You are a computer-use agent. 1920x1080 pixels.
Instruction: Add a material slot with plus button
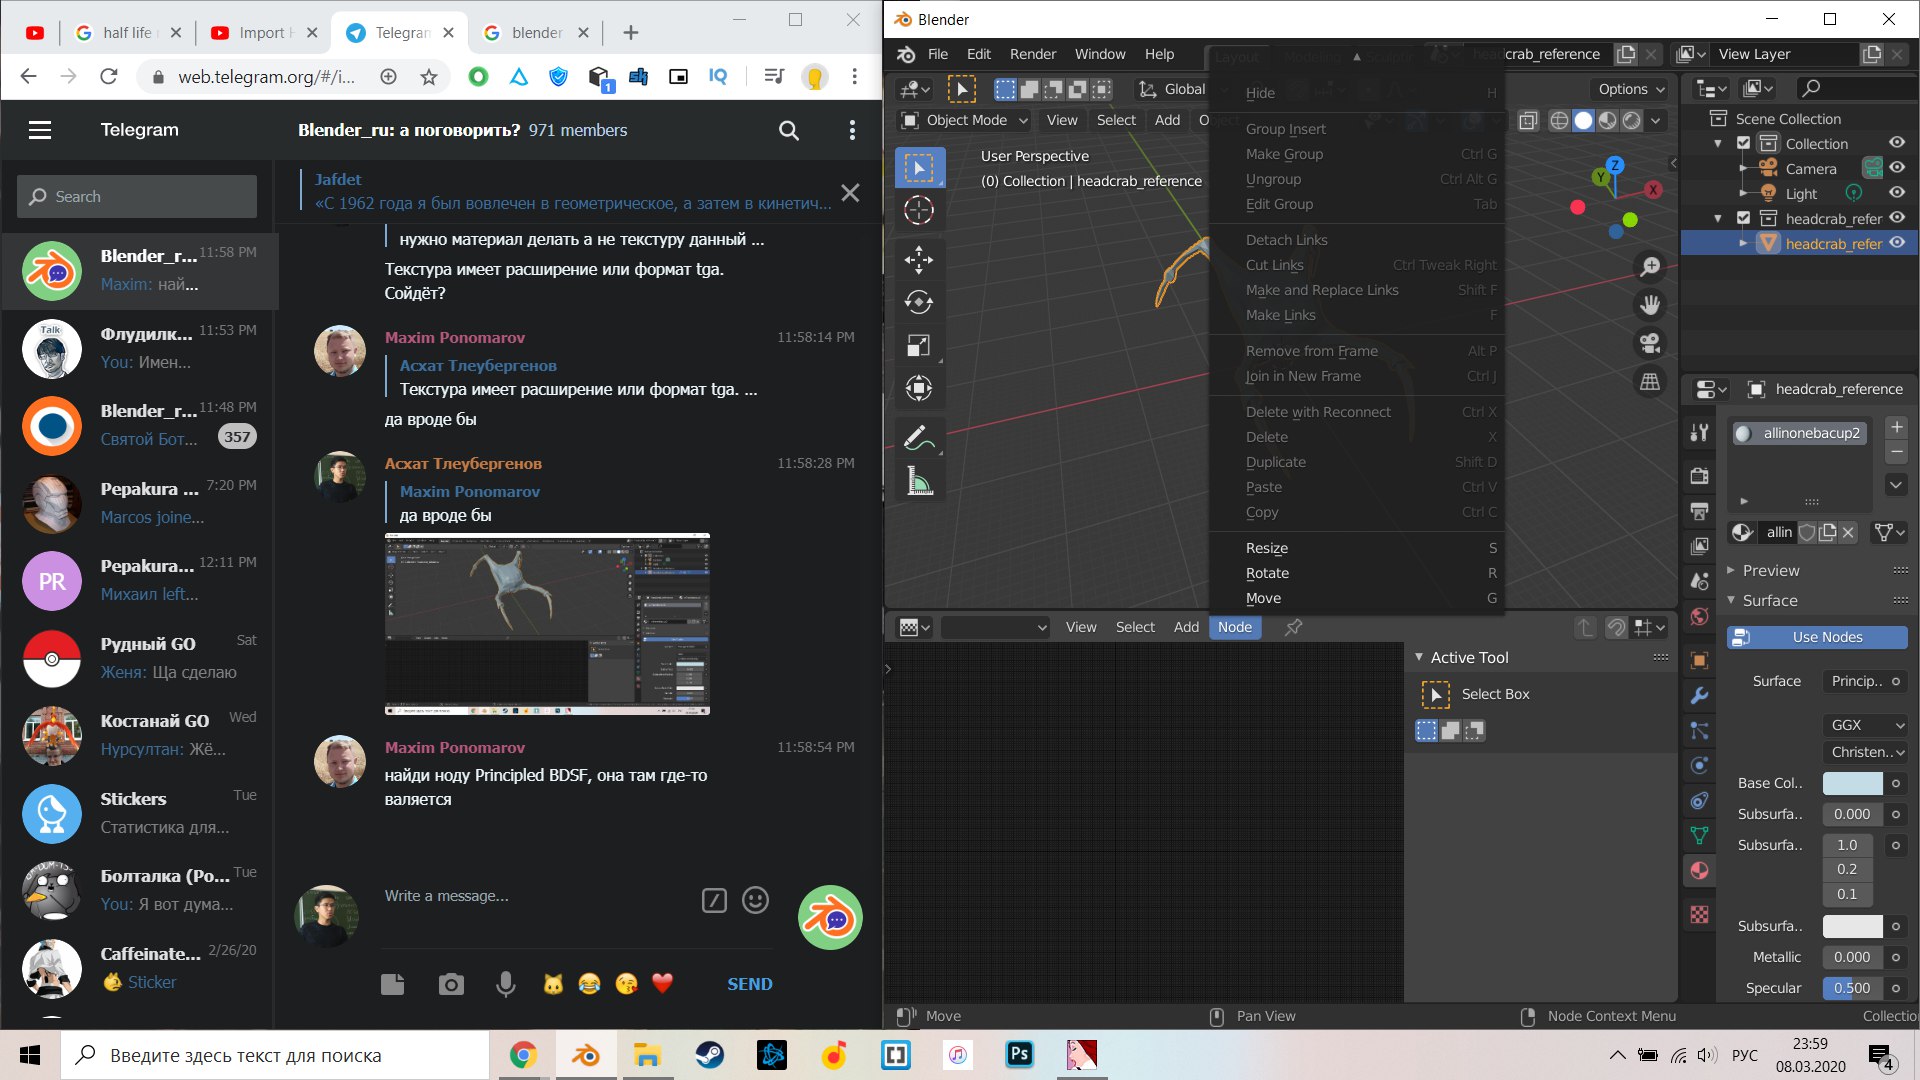click(x=1896, y=428)
